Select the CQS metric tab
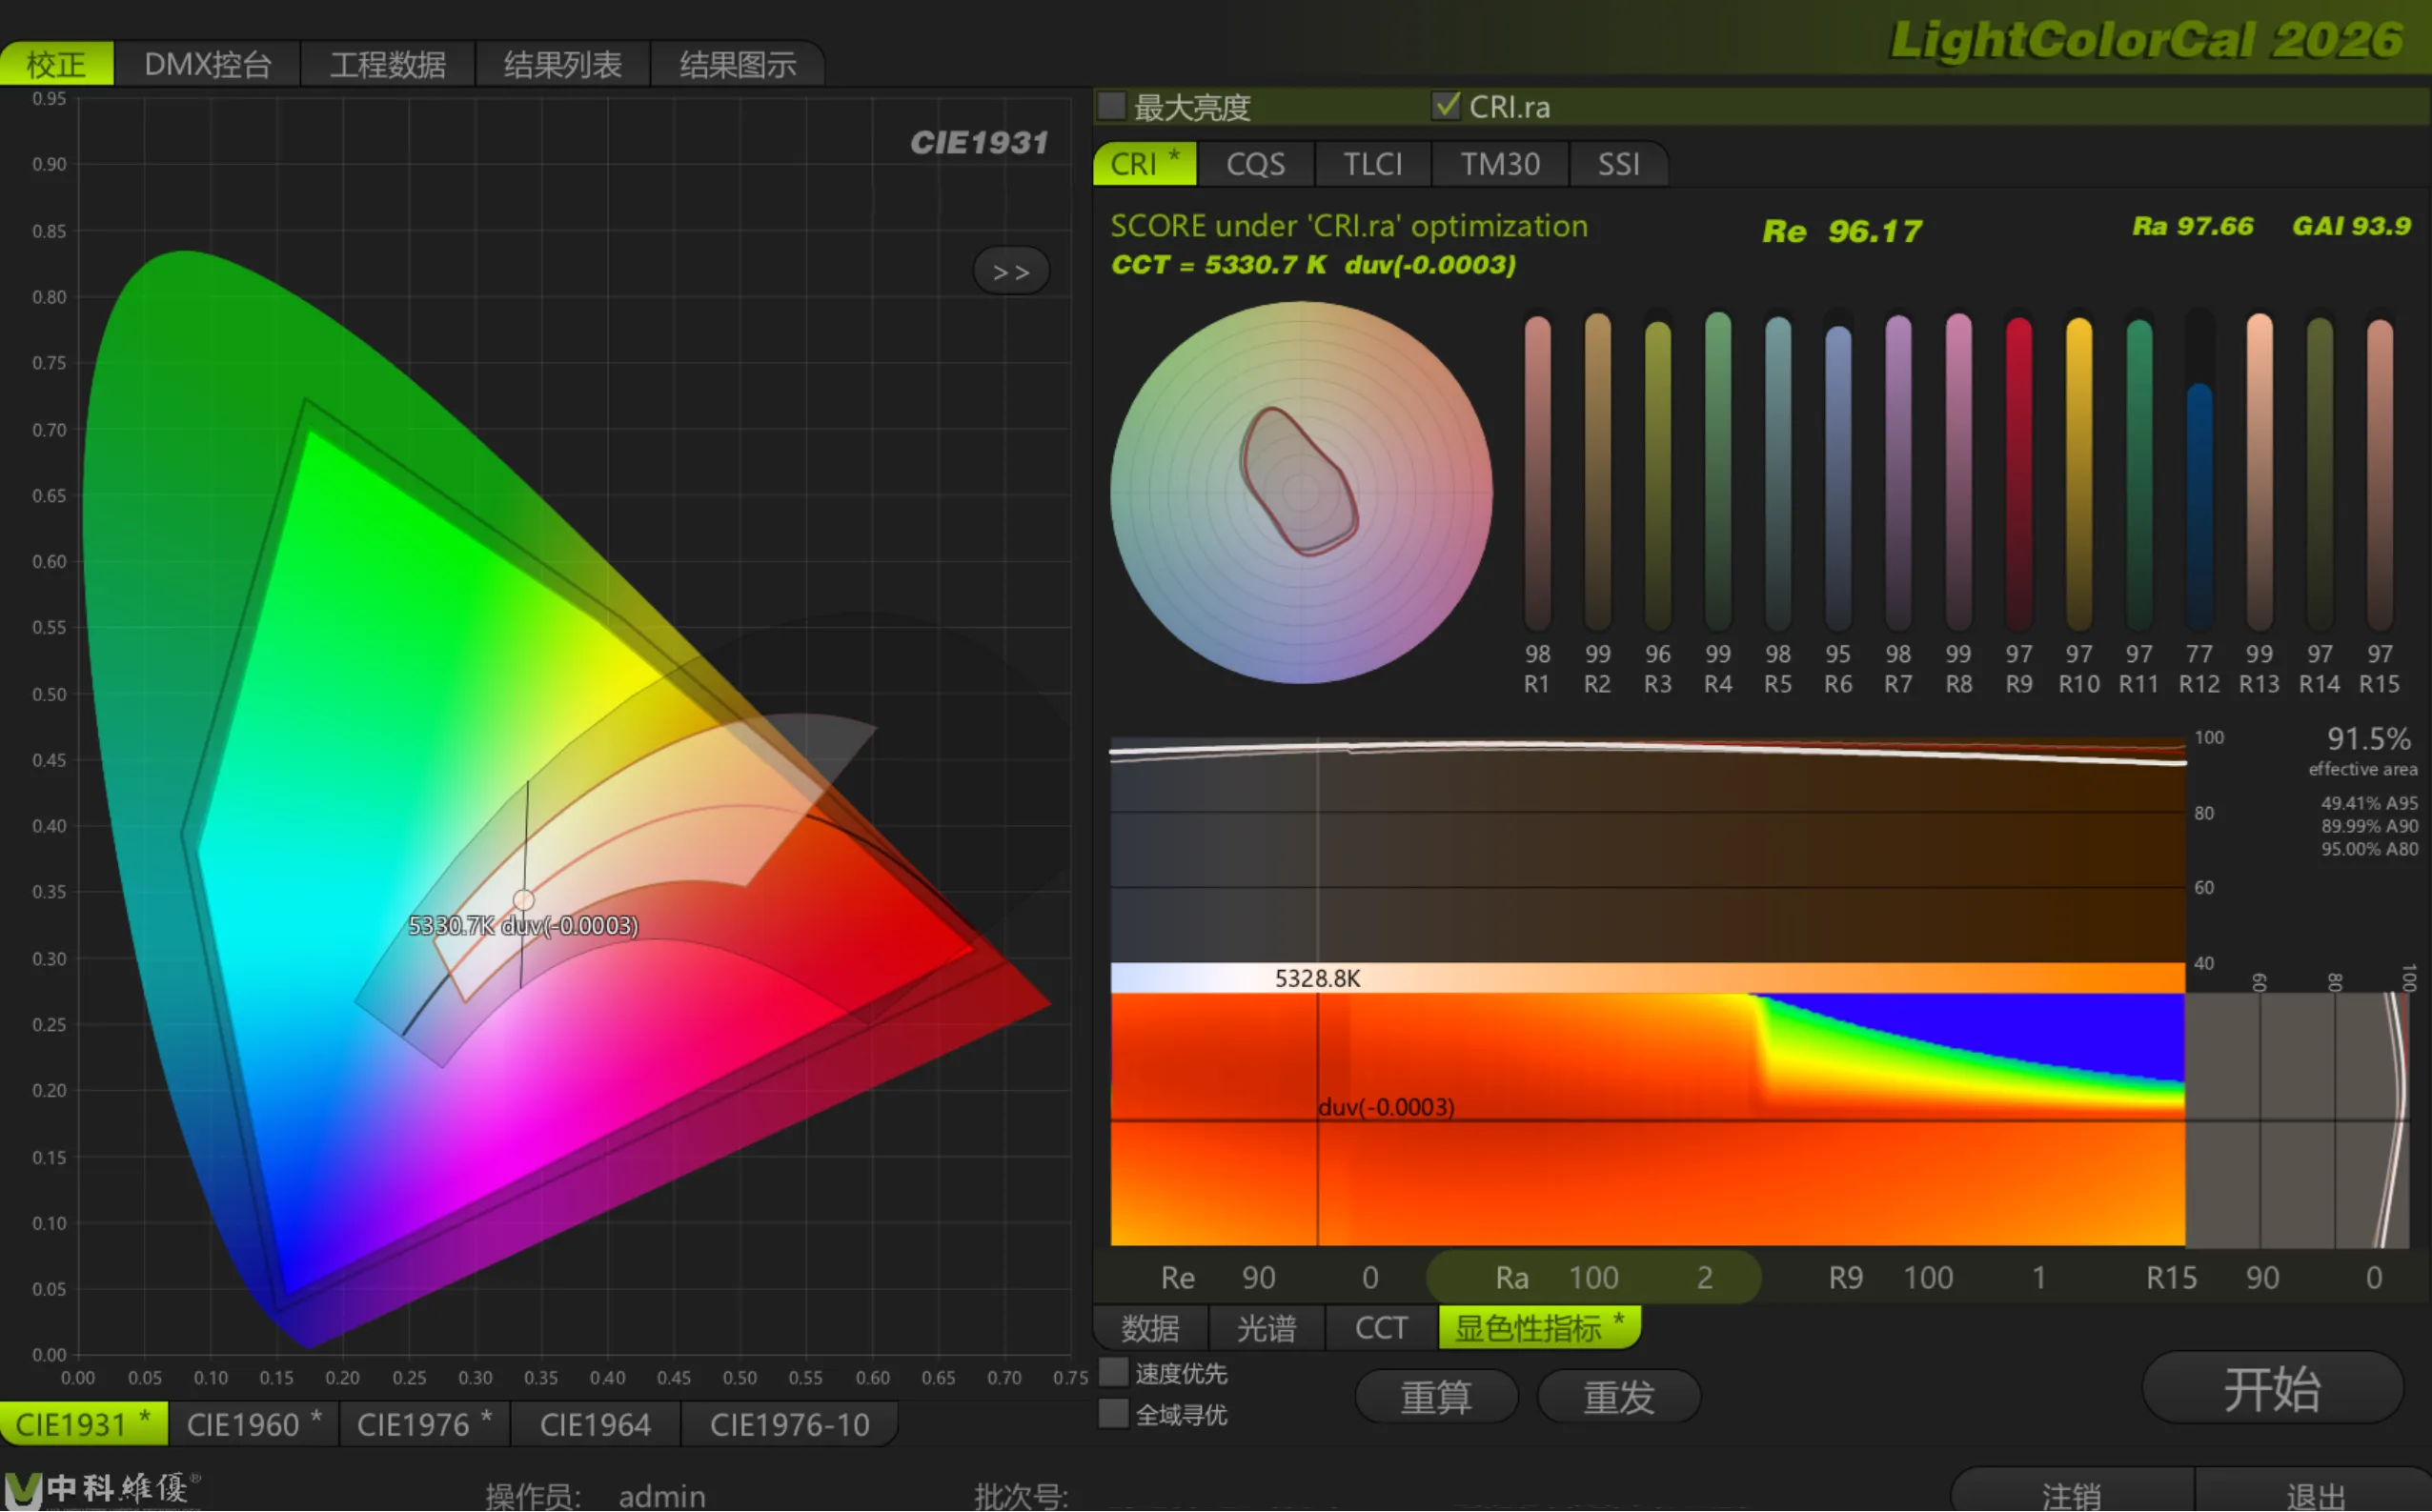Screen dimensions: 2432x1512 click(1256, 163)
